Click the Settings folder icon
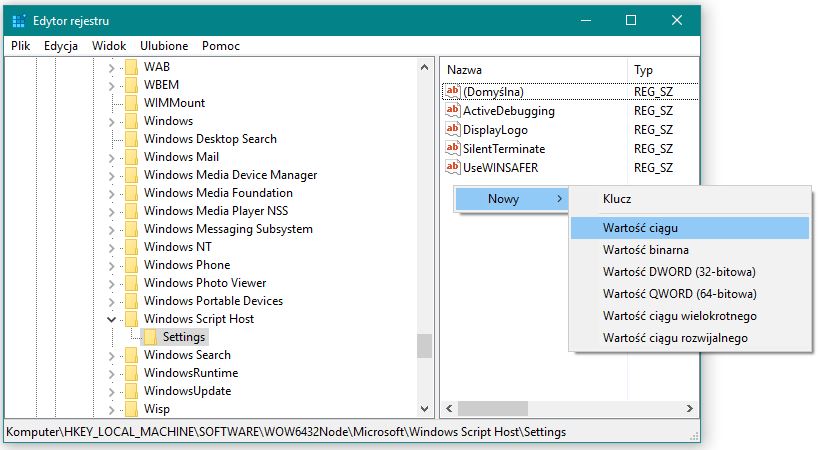Viewport: 818px width, 450px height. coord(150,337)
